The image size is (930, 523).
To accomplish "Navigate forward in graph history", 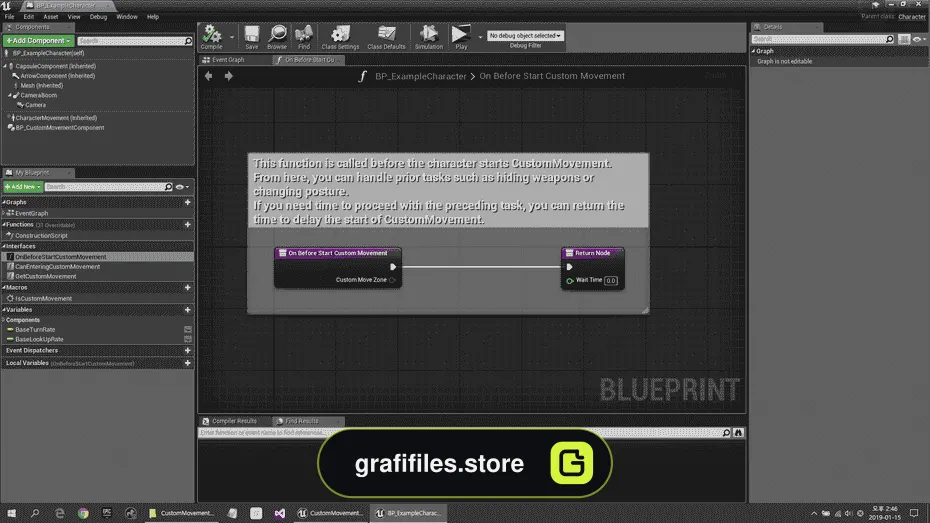I will pos(228,76).
